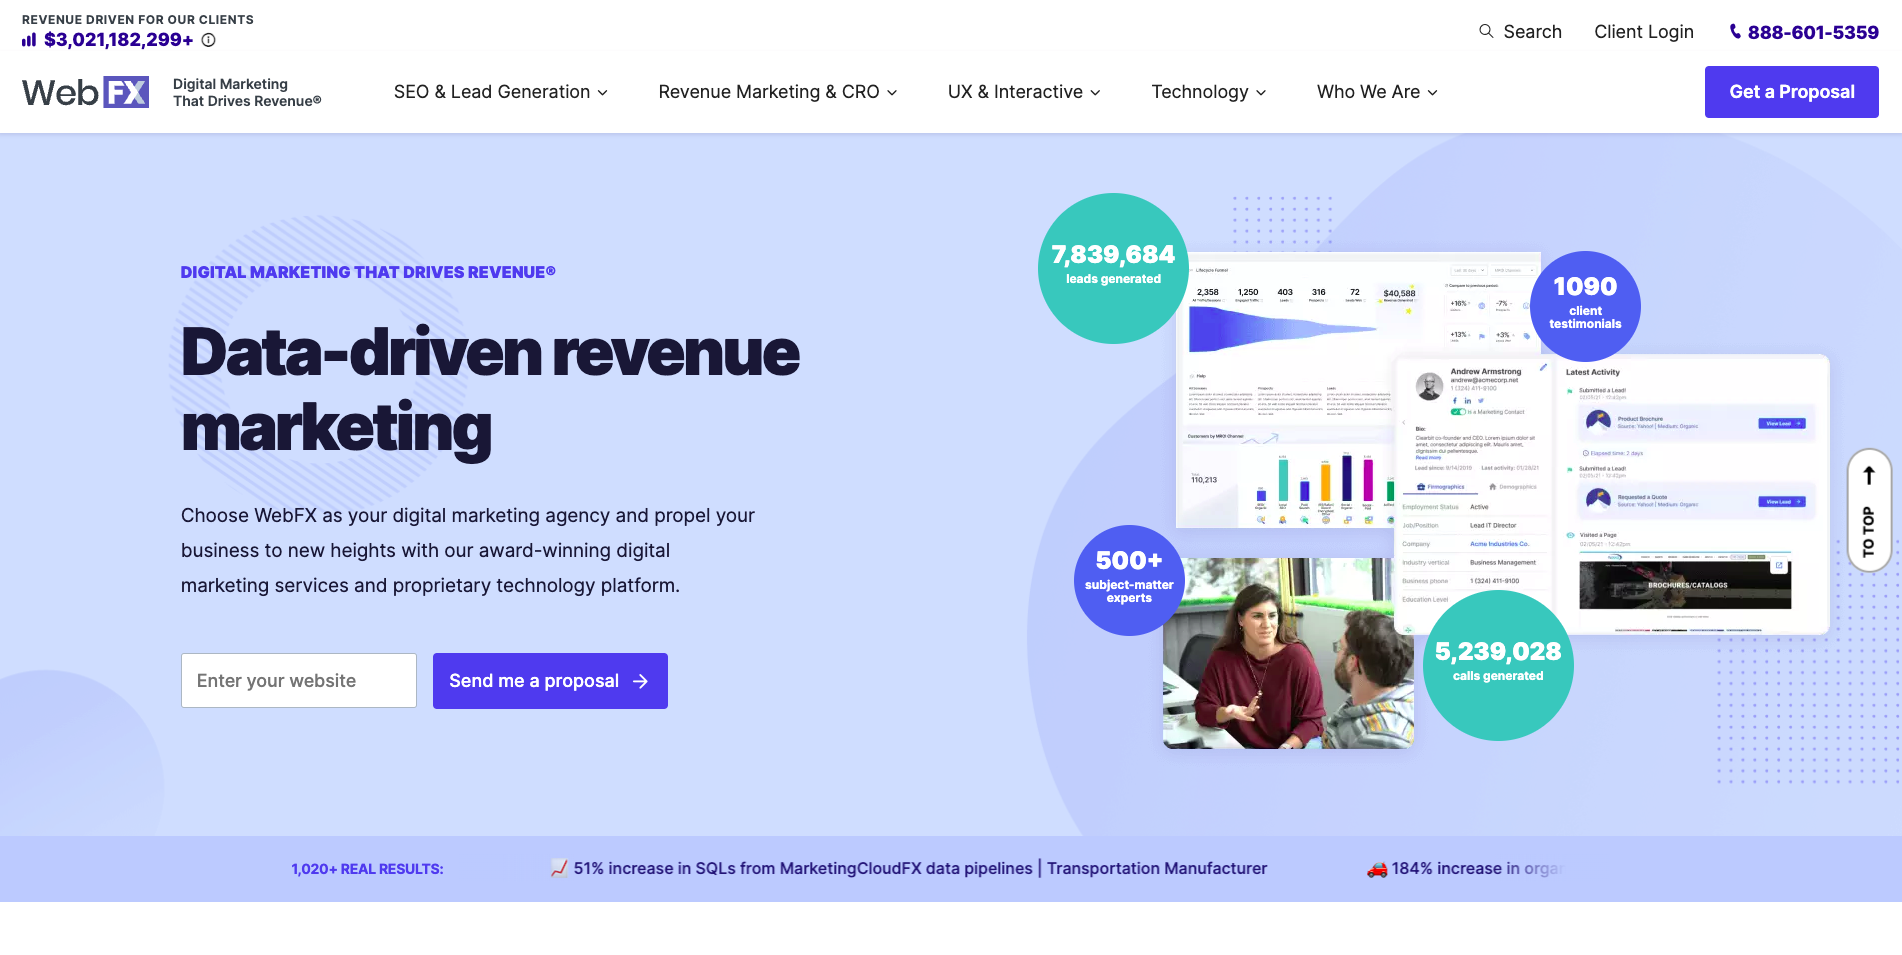
Task: Click the 1,020+ REAL RESULTS label
Action: tap(367, 869)
